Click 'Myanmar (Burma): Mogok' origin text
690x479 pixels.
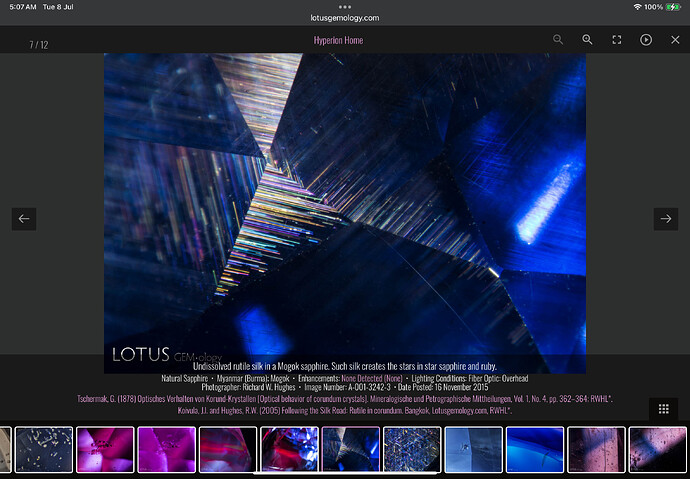(253, 378)
